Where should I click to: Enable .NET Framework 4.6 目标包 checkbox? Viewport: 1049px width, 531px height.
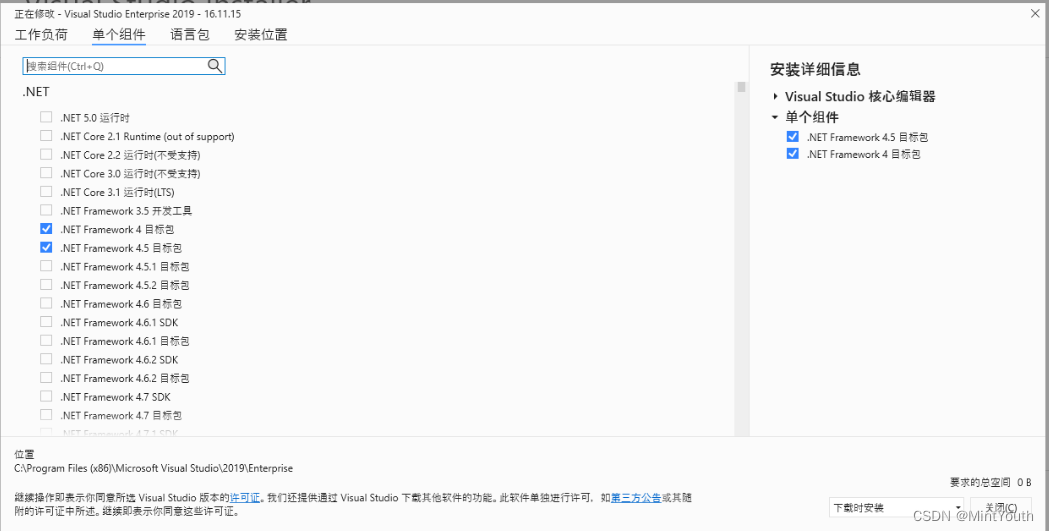(46, 304)
